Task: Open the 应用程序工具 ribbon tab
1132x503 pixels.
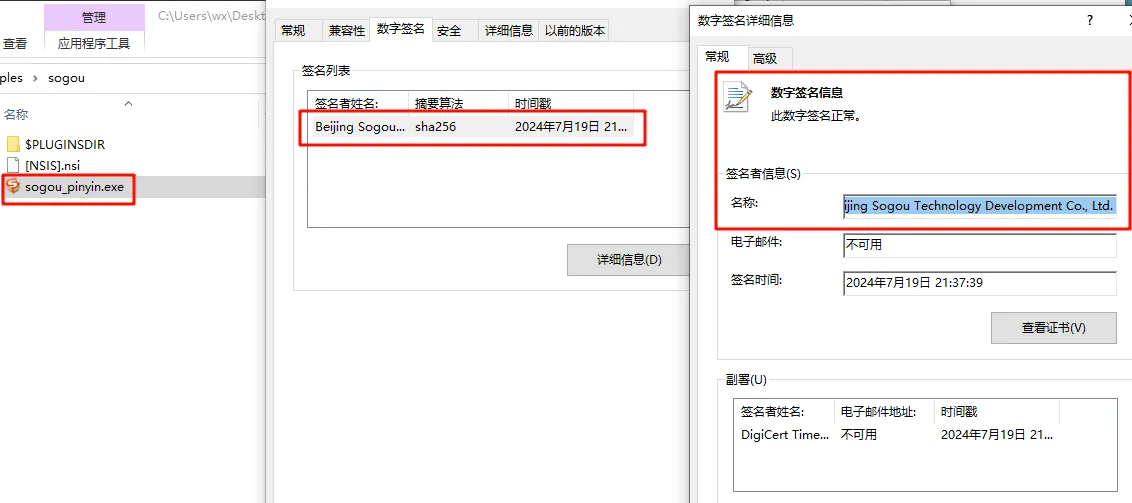Action: (x=94, y=43)
